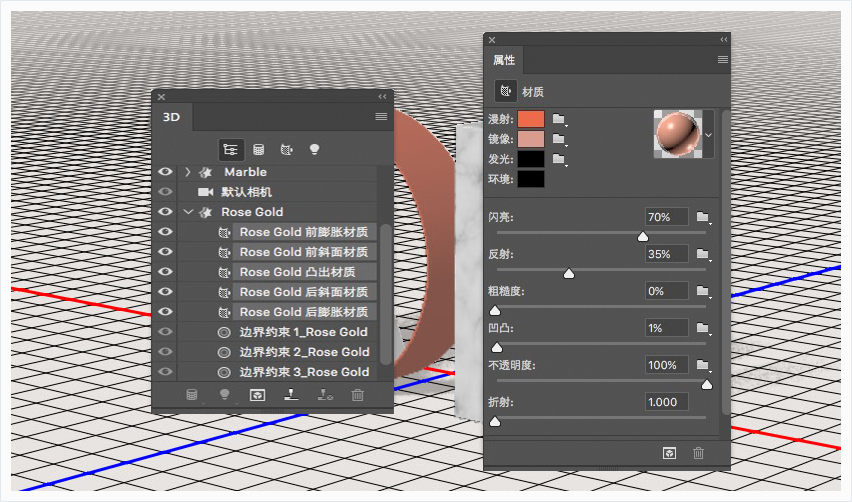Toggle eye for Rose Gold 前斜面材质

tap(165, 252)
